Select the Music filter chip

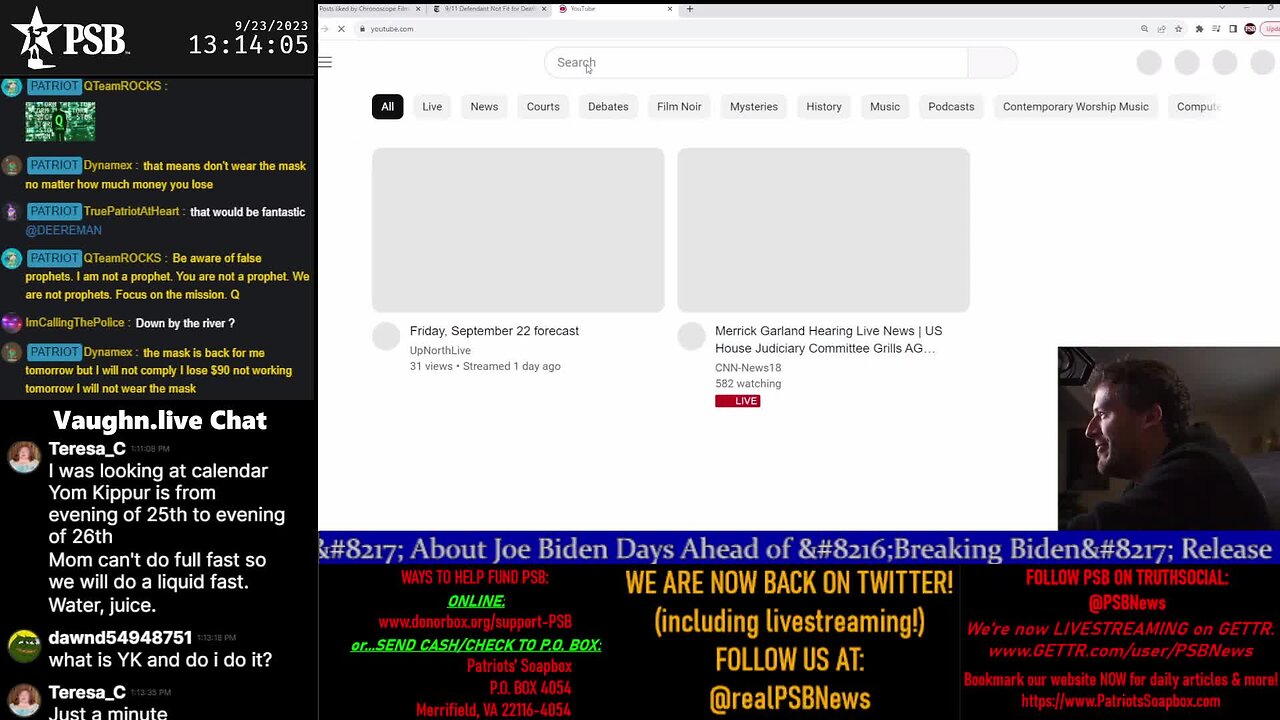point(885,106)
